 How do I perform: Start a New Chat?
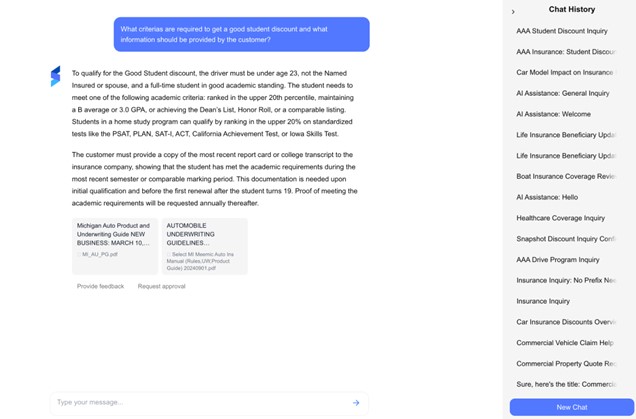coord(571,407)
